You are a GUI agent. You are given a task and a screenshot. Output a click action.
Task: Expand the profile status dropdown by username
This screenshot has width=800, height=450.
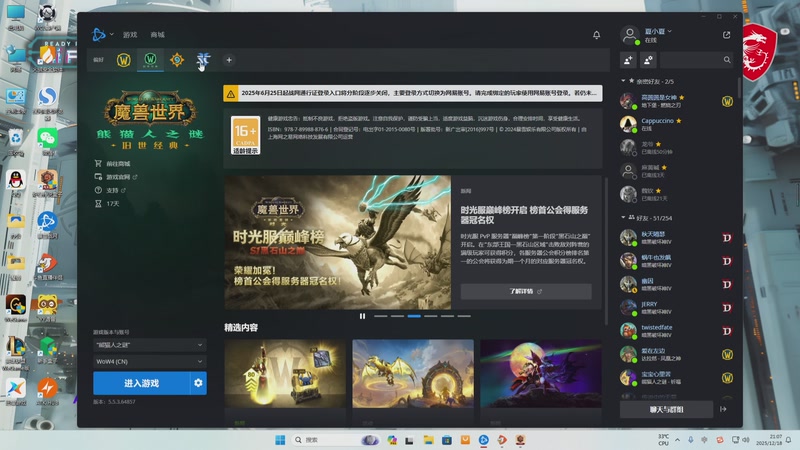[x=669, y=32]
